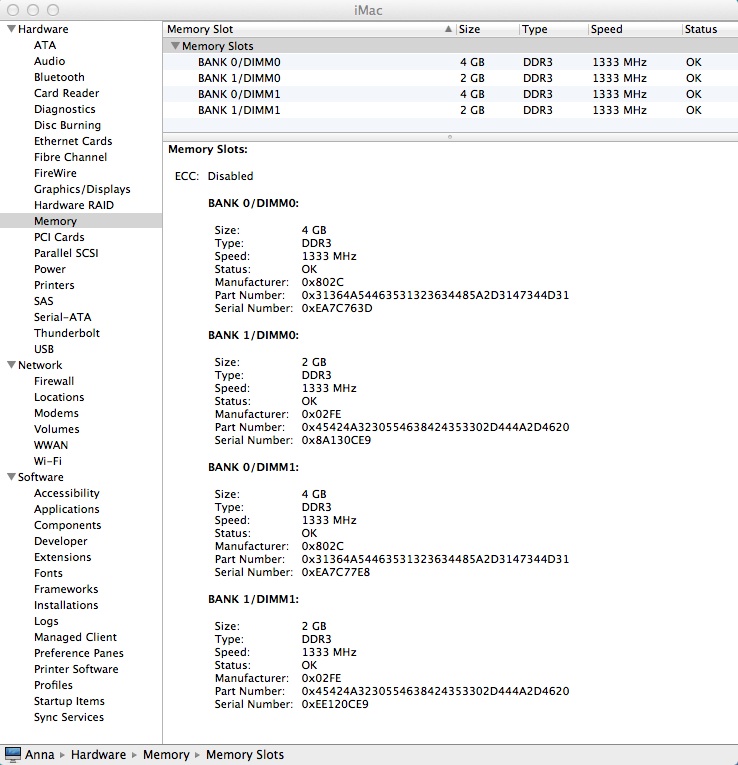Select Modems in the sidebar

[56, 413]
